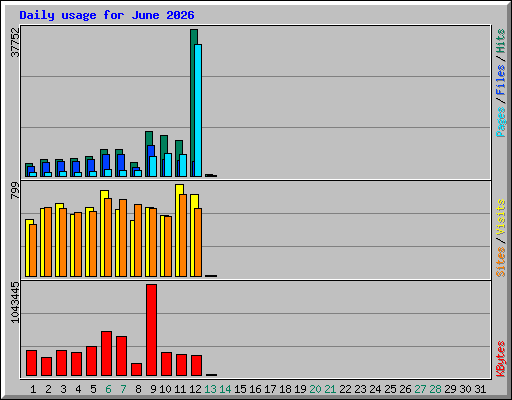
Task: Click green weekend day label 27
Action: pyautogui.click(x=420, y=389)
